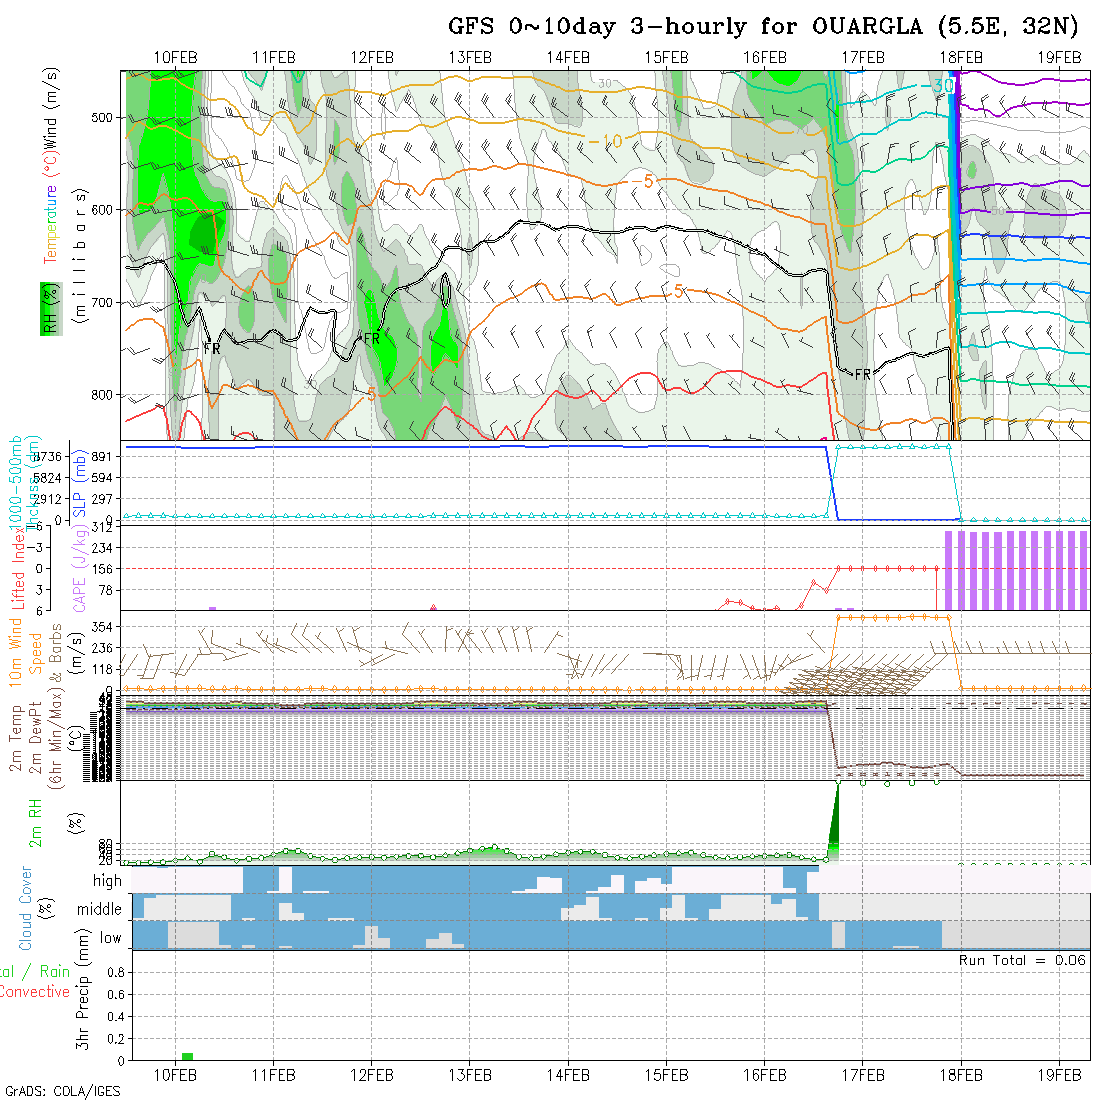The image size is (1100, 1100).
Task: Click the green precipitation bar at 10FEB
Action: click(x=187, y=1057)
